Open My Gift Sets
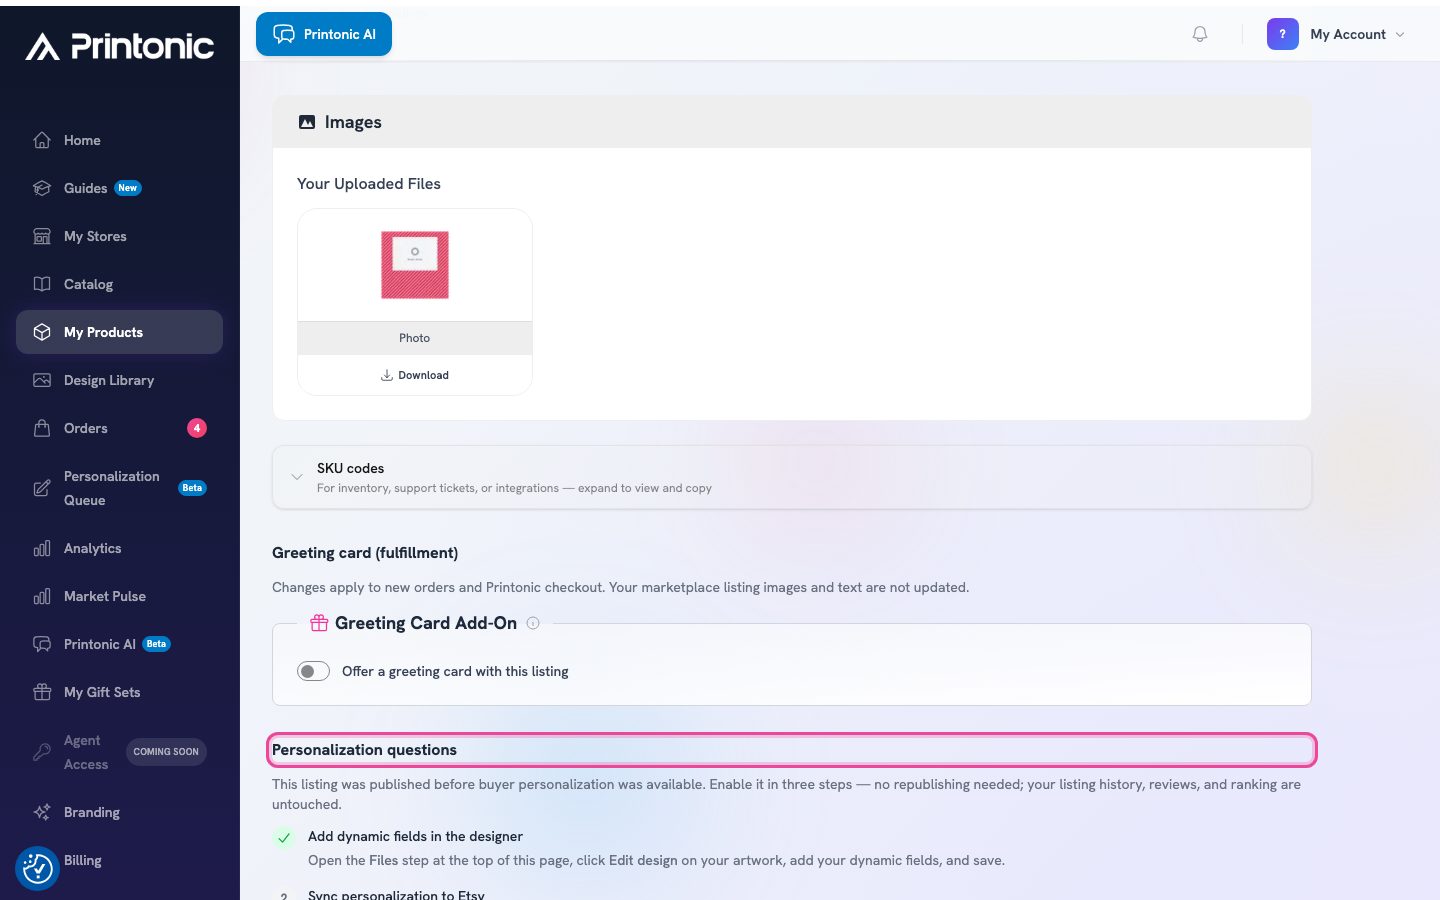The width and height of the screenshot is (1440, 900). tap(119, 692)
